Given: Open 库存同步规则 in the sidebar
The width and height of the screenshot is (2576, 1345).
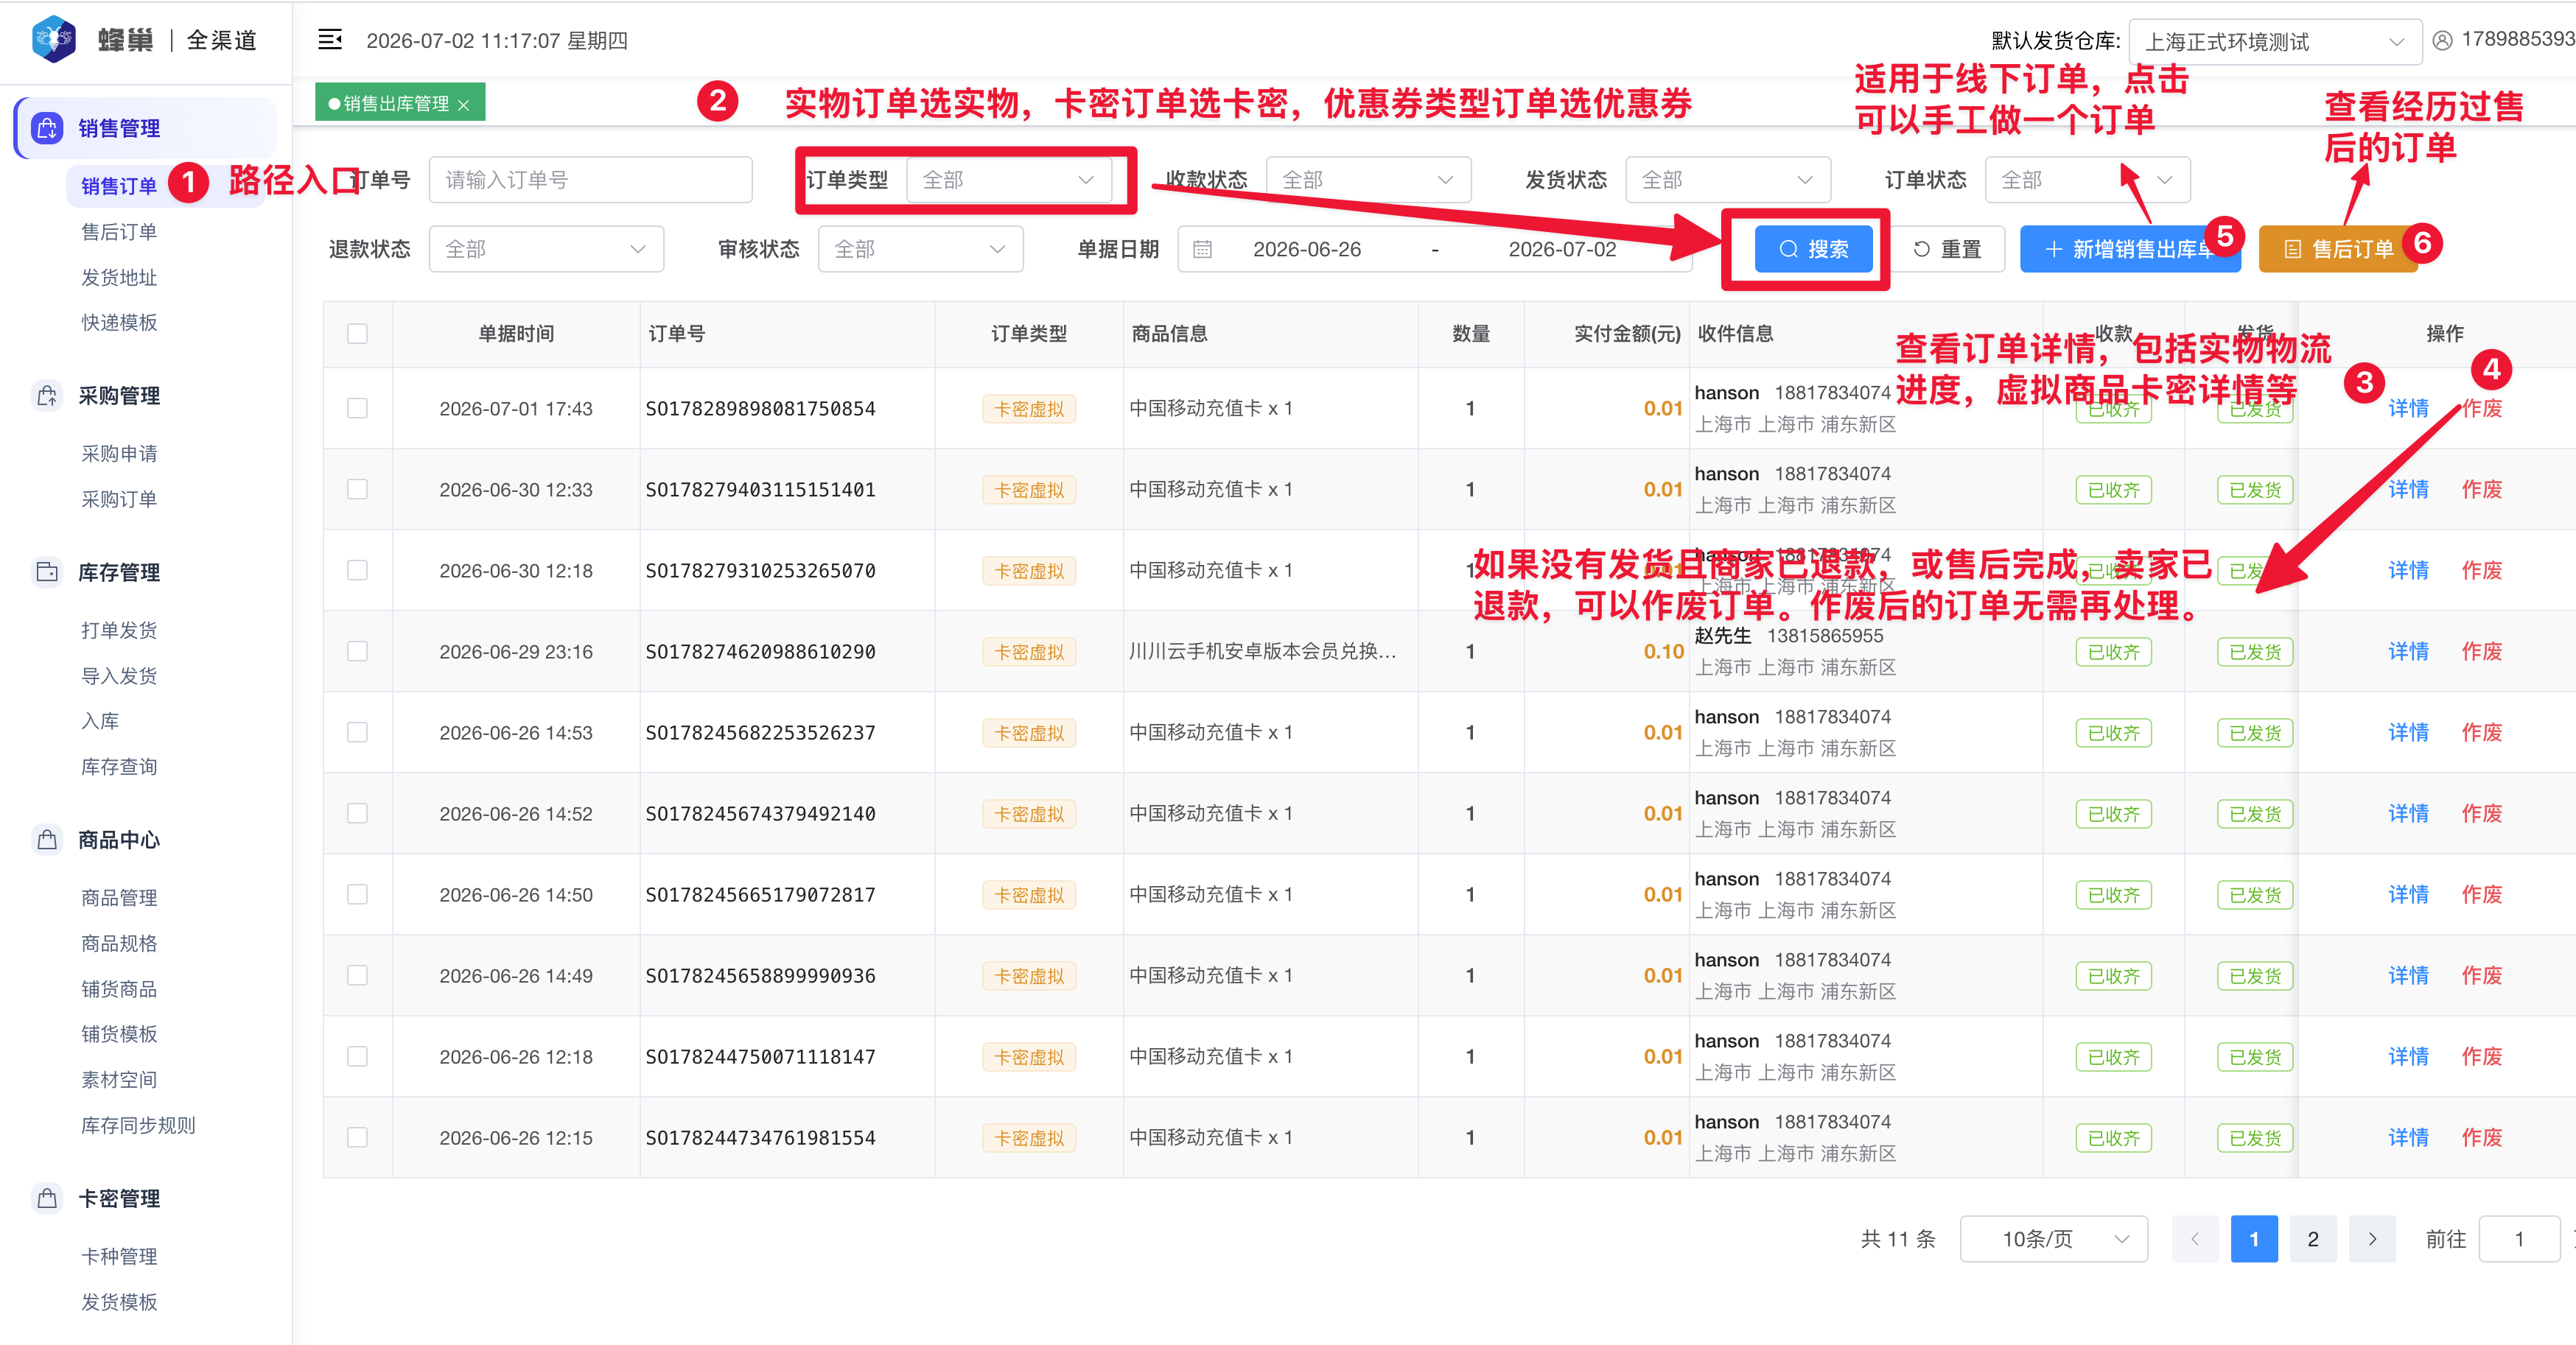Looking at the screenshot, I should coord(138,1125).
